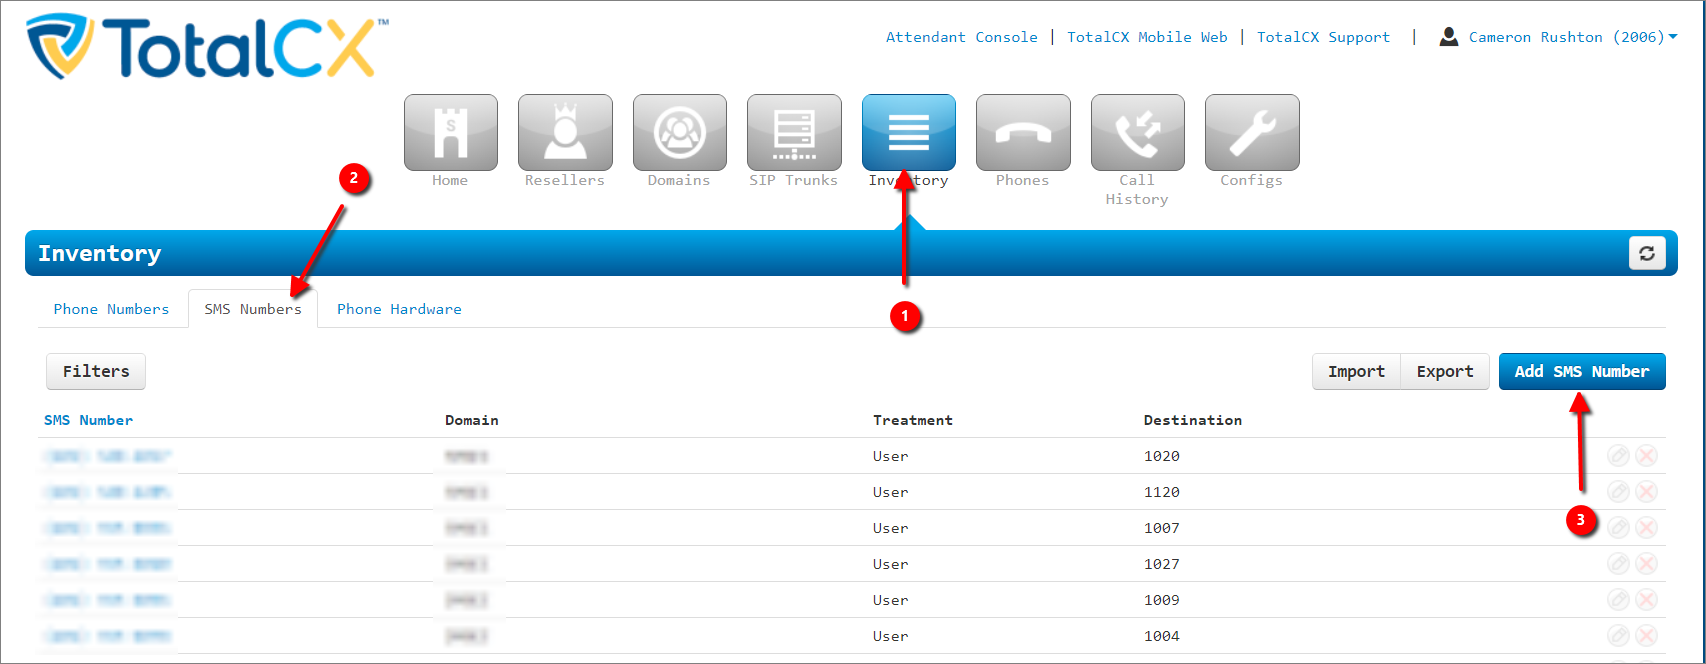Click the user profile icon

click(x=1448, y=37)
